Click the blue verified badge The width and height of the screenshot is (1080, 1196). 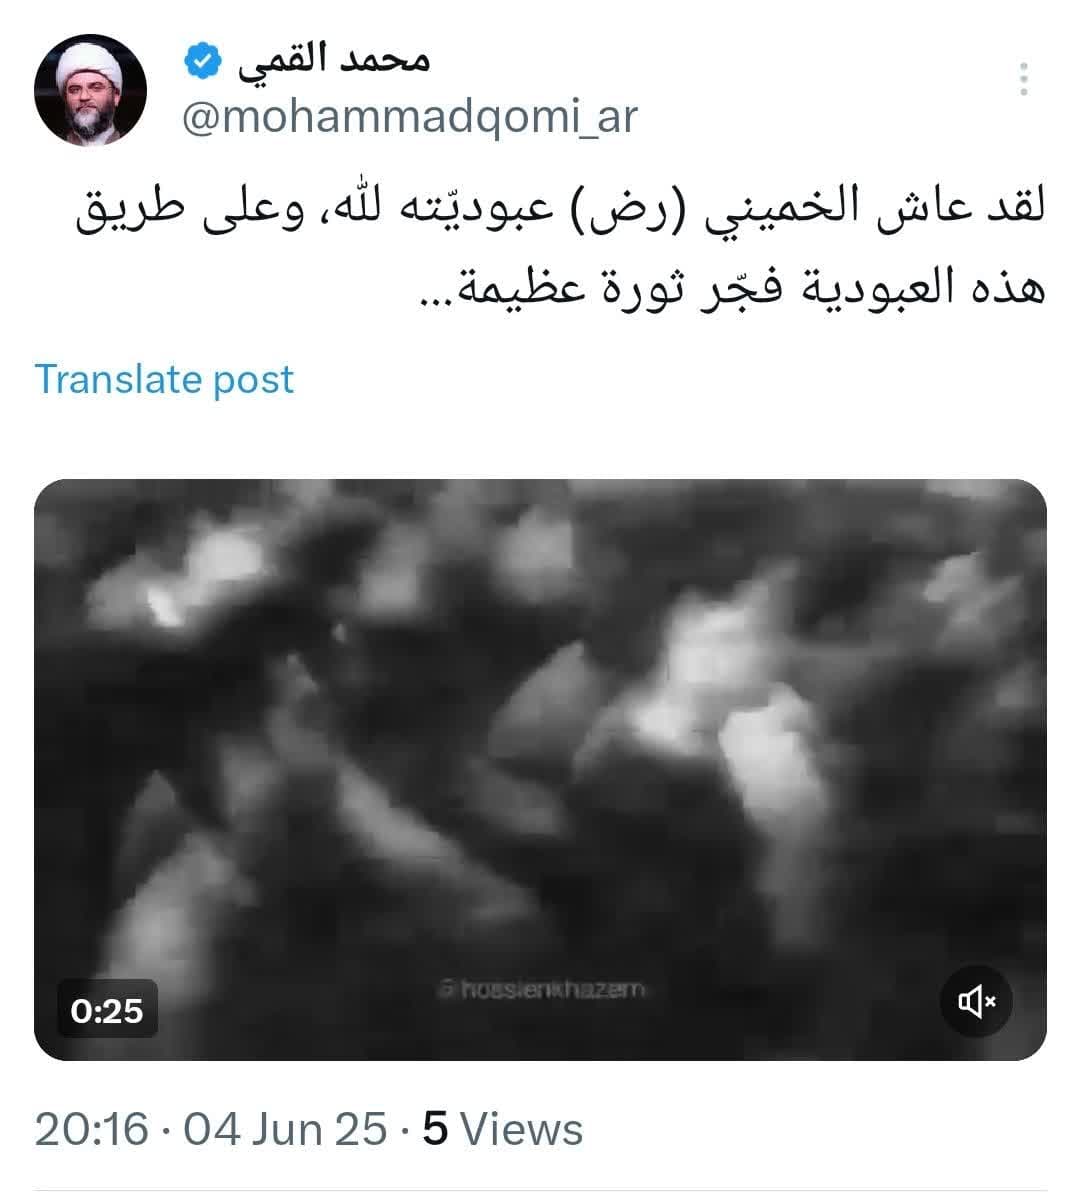[203, 62]
